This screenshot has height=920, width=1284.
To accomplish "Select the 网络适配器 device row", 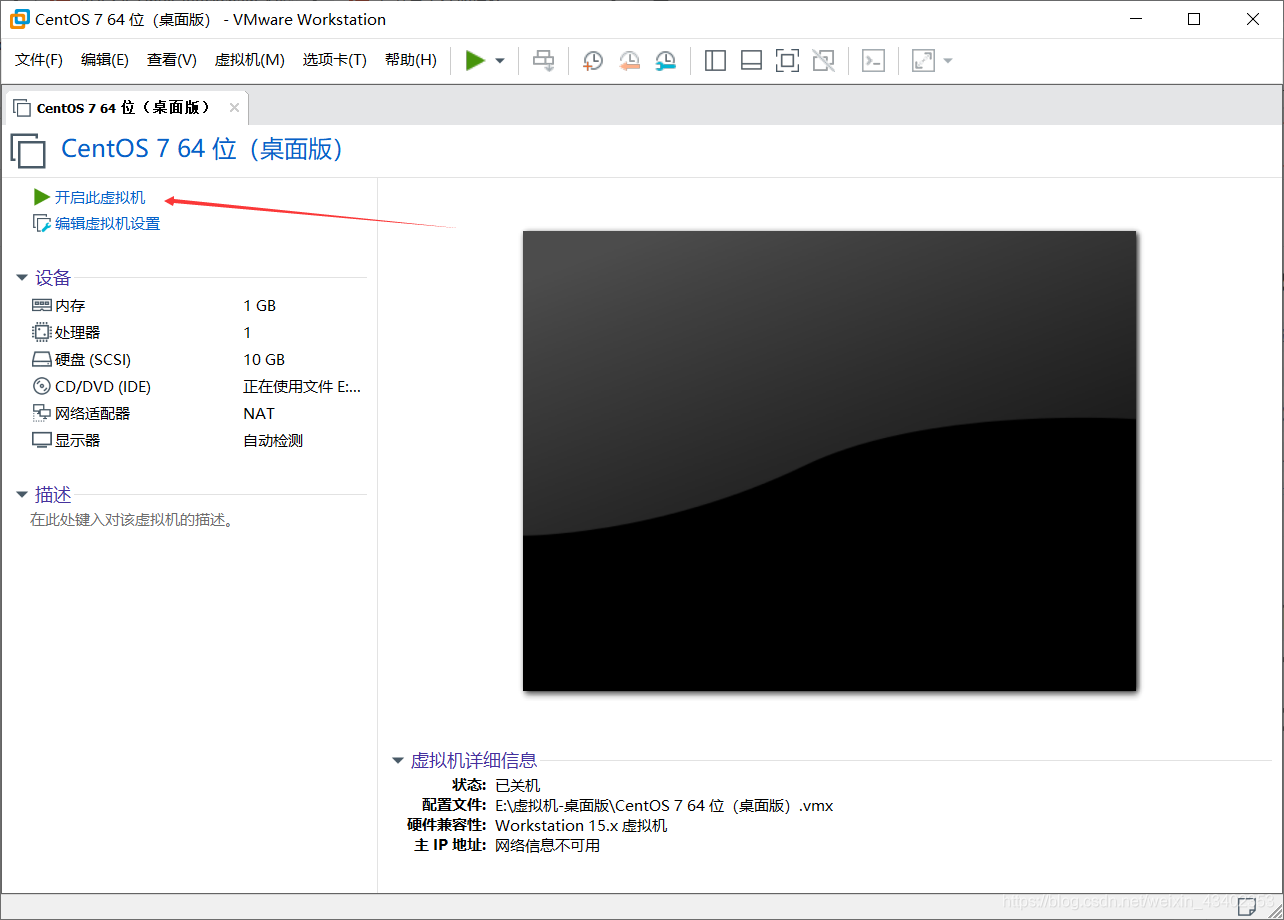I will 198,414.
